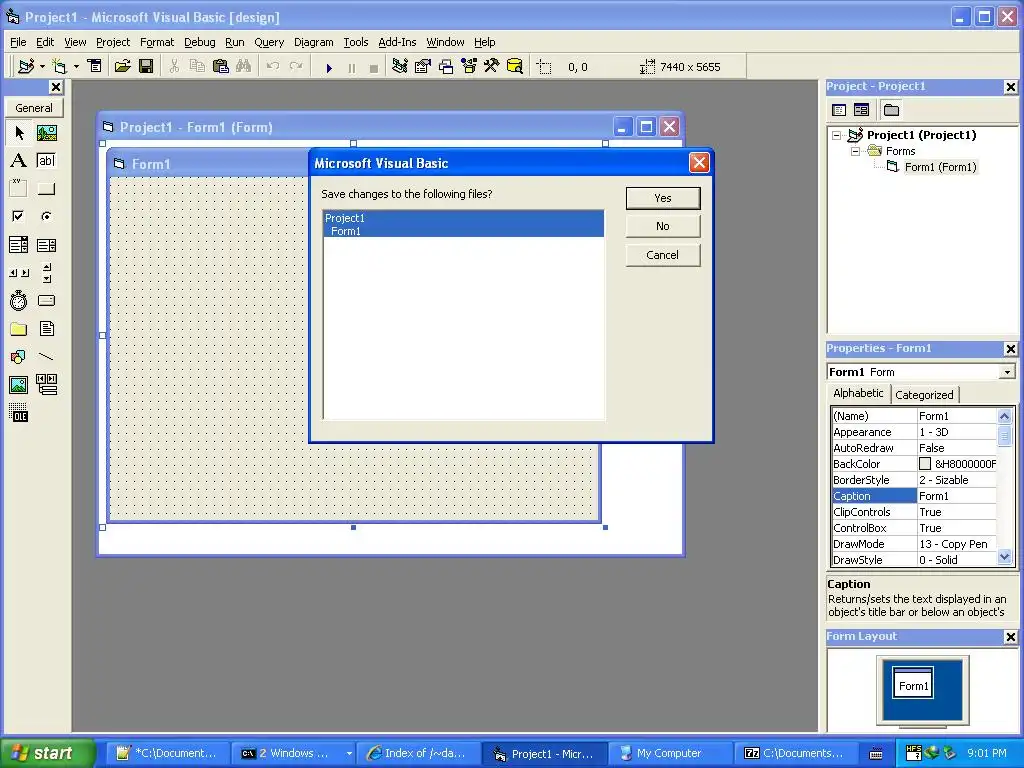Open the Object Browser toolbar icon
Viewport: 1024px width, 768px height.
[x=469, y=67]
